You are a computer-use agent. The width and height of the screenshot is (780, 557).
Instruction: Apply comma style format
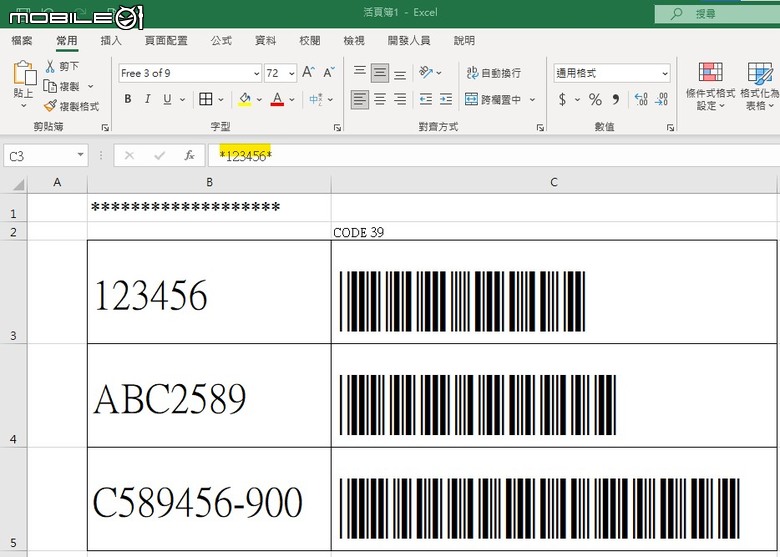click(616, 99)
